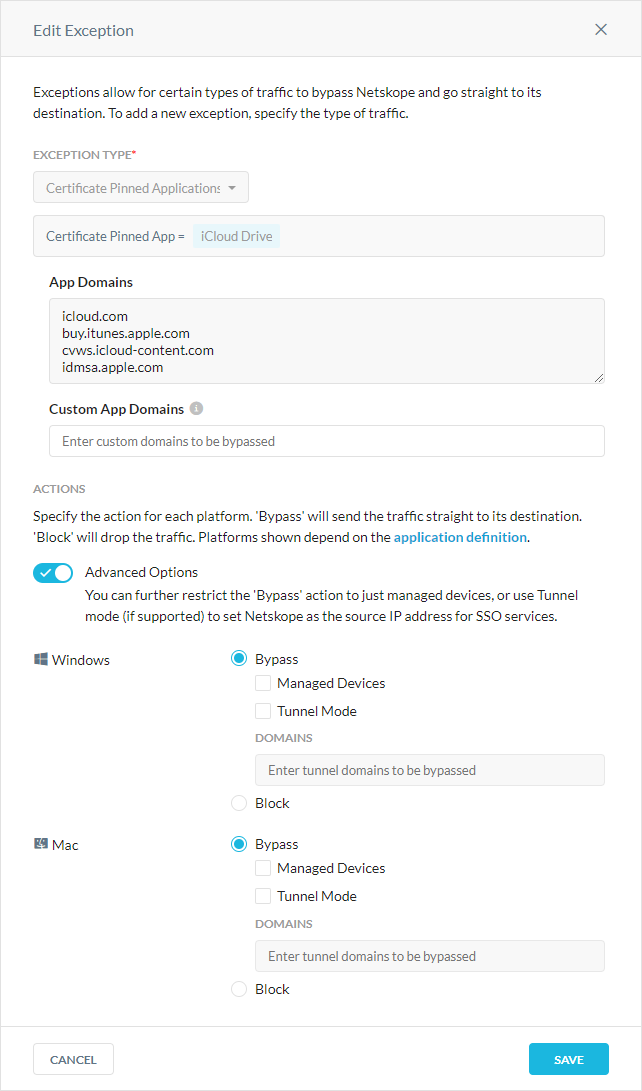Select Bypass for the Mac platform

[x=238, y=844]
